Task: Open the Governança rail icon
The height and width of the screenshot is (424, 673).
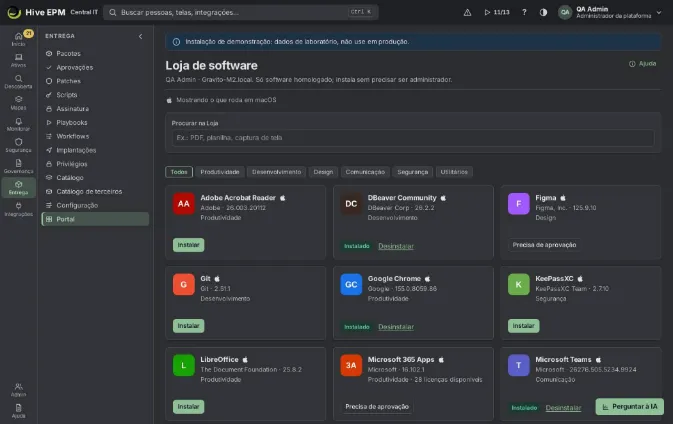Action: point(18,166)
